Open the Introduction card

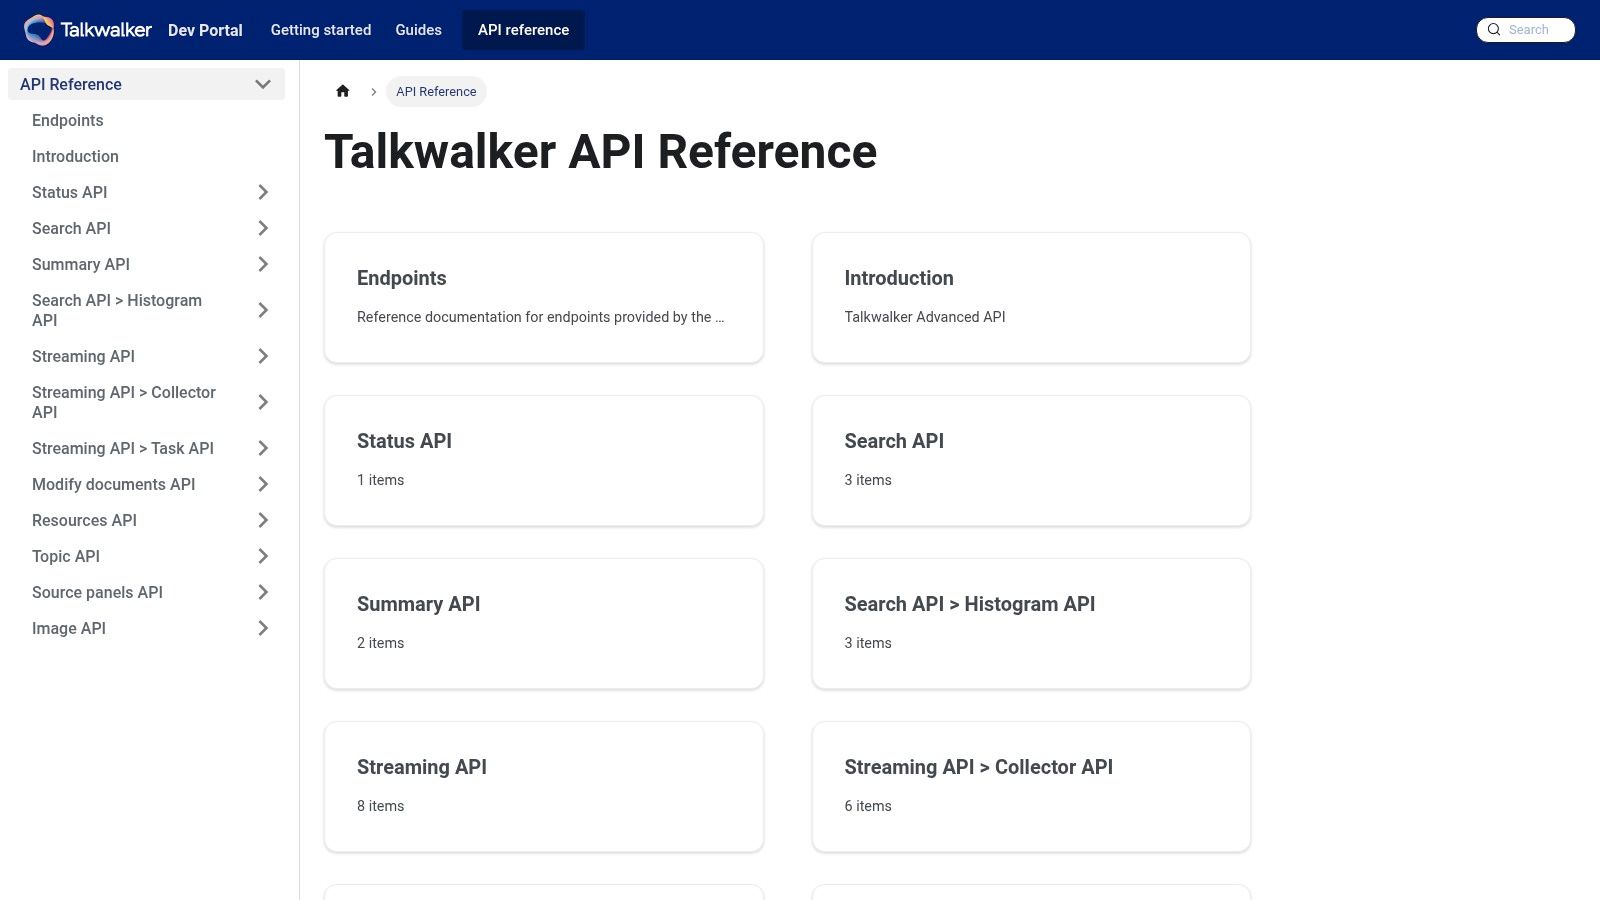point(1031,297)
